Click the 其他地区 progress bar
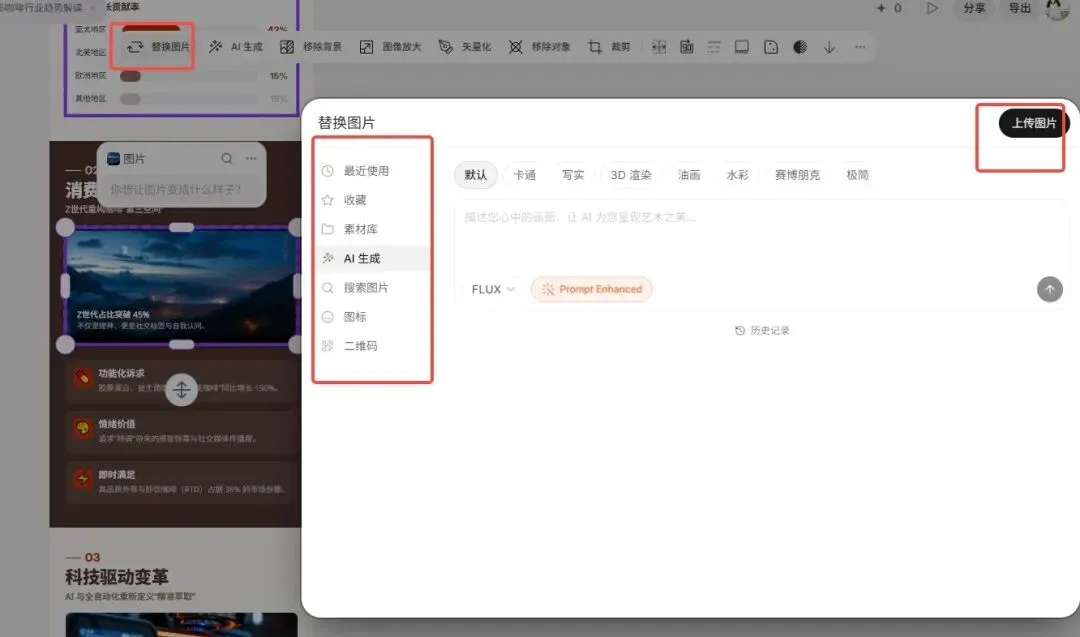 [x=188, y=99]
